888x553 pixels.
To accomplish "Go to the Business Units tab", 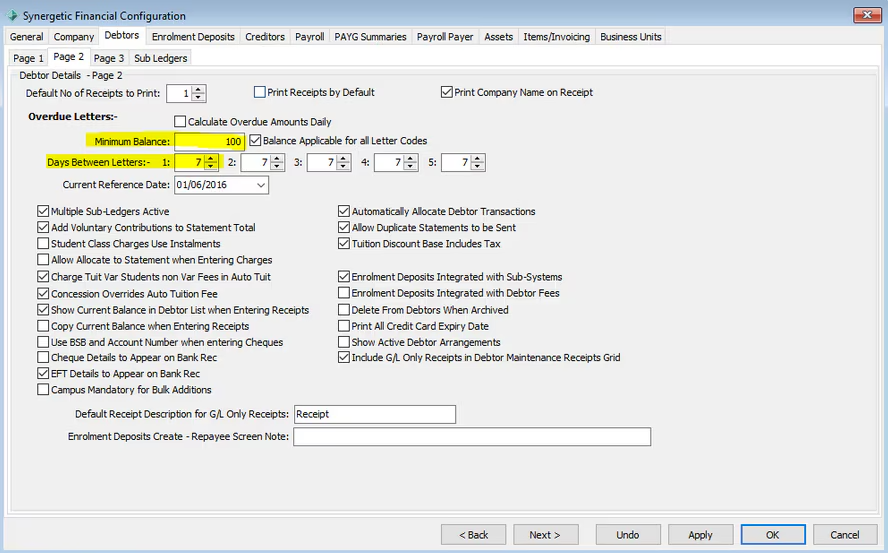I will pyautogui.click(x=631, y=37).
